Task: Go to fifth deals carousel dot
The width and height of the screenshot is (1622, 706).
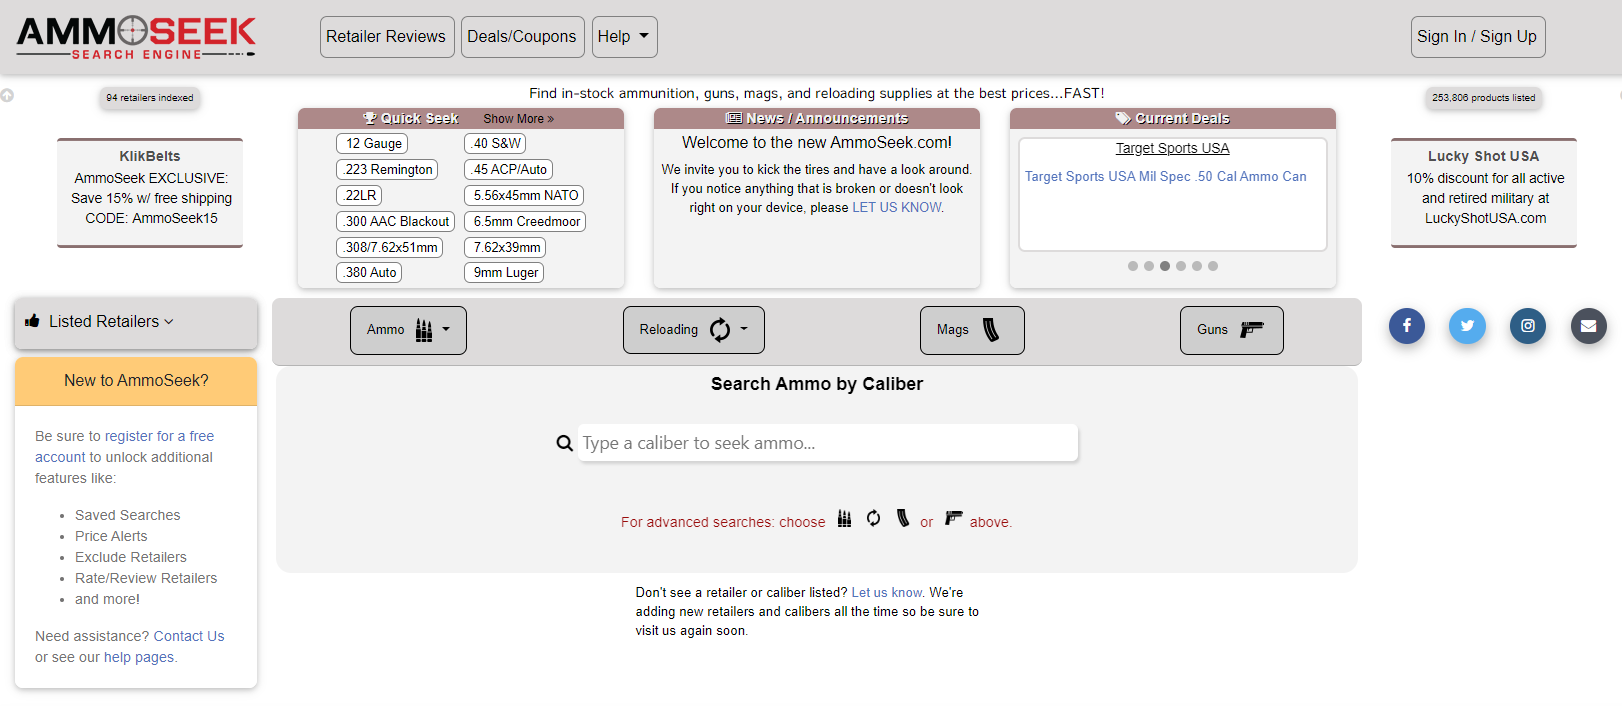Action: click(x=1197, y=266)
